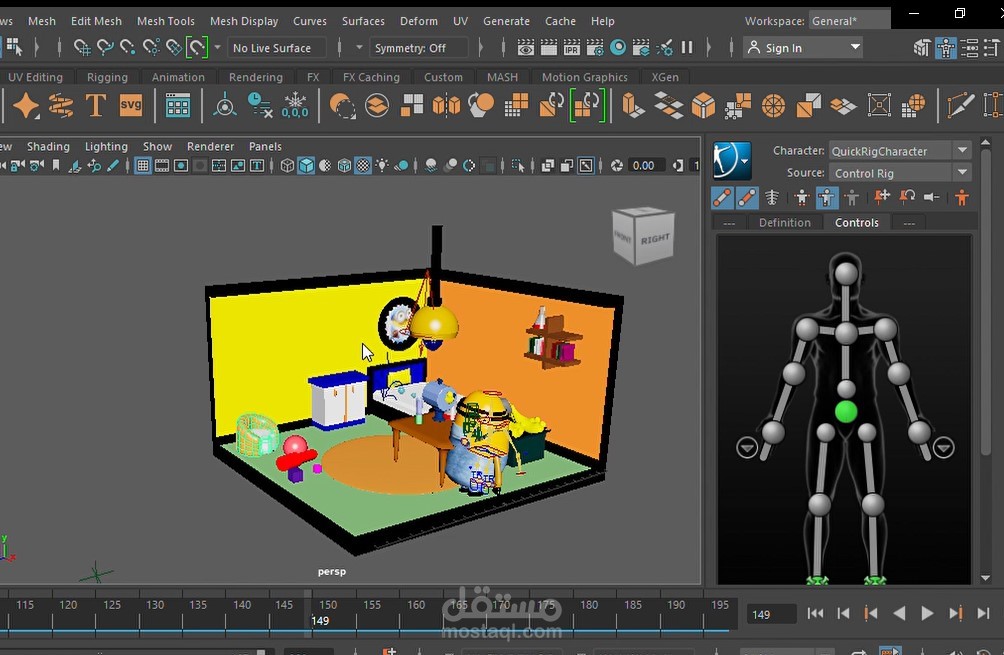Open the Symmetry: Off dropdown
Screen dimensions: 1004x655
point(419,48)
